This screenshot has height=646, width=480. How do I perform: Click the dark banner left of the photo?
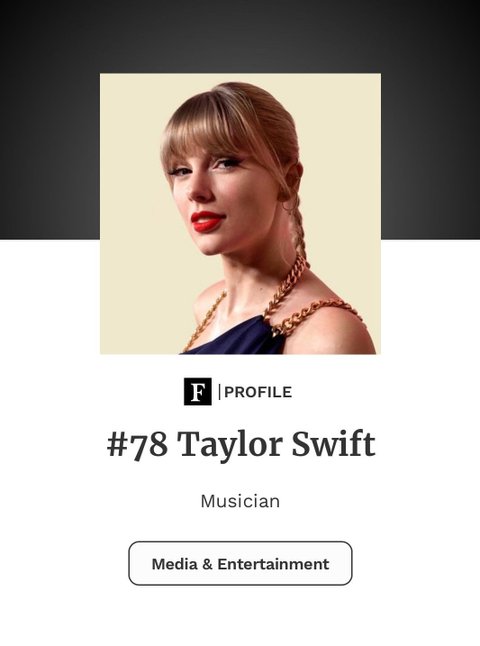click(49, 156)
